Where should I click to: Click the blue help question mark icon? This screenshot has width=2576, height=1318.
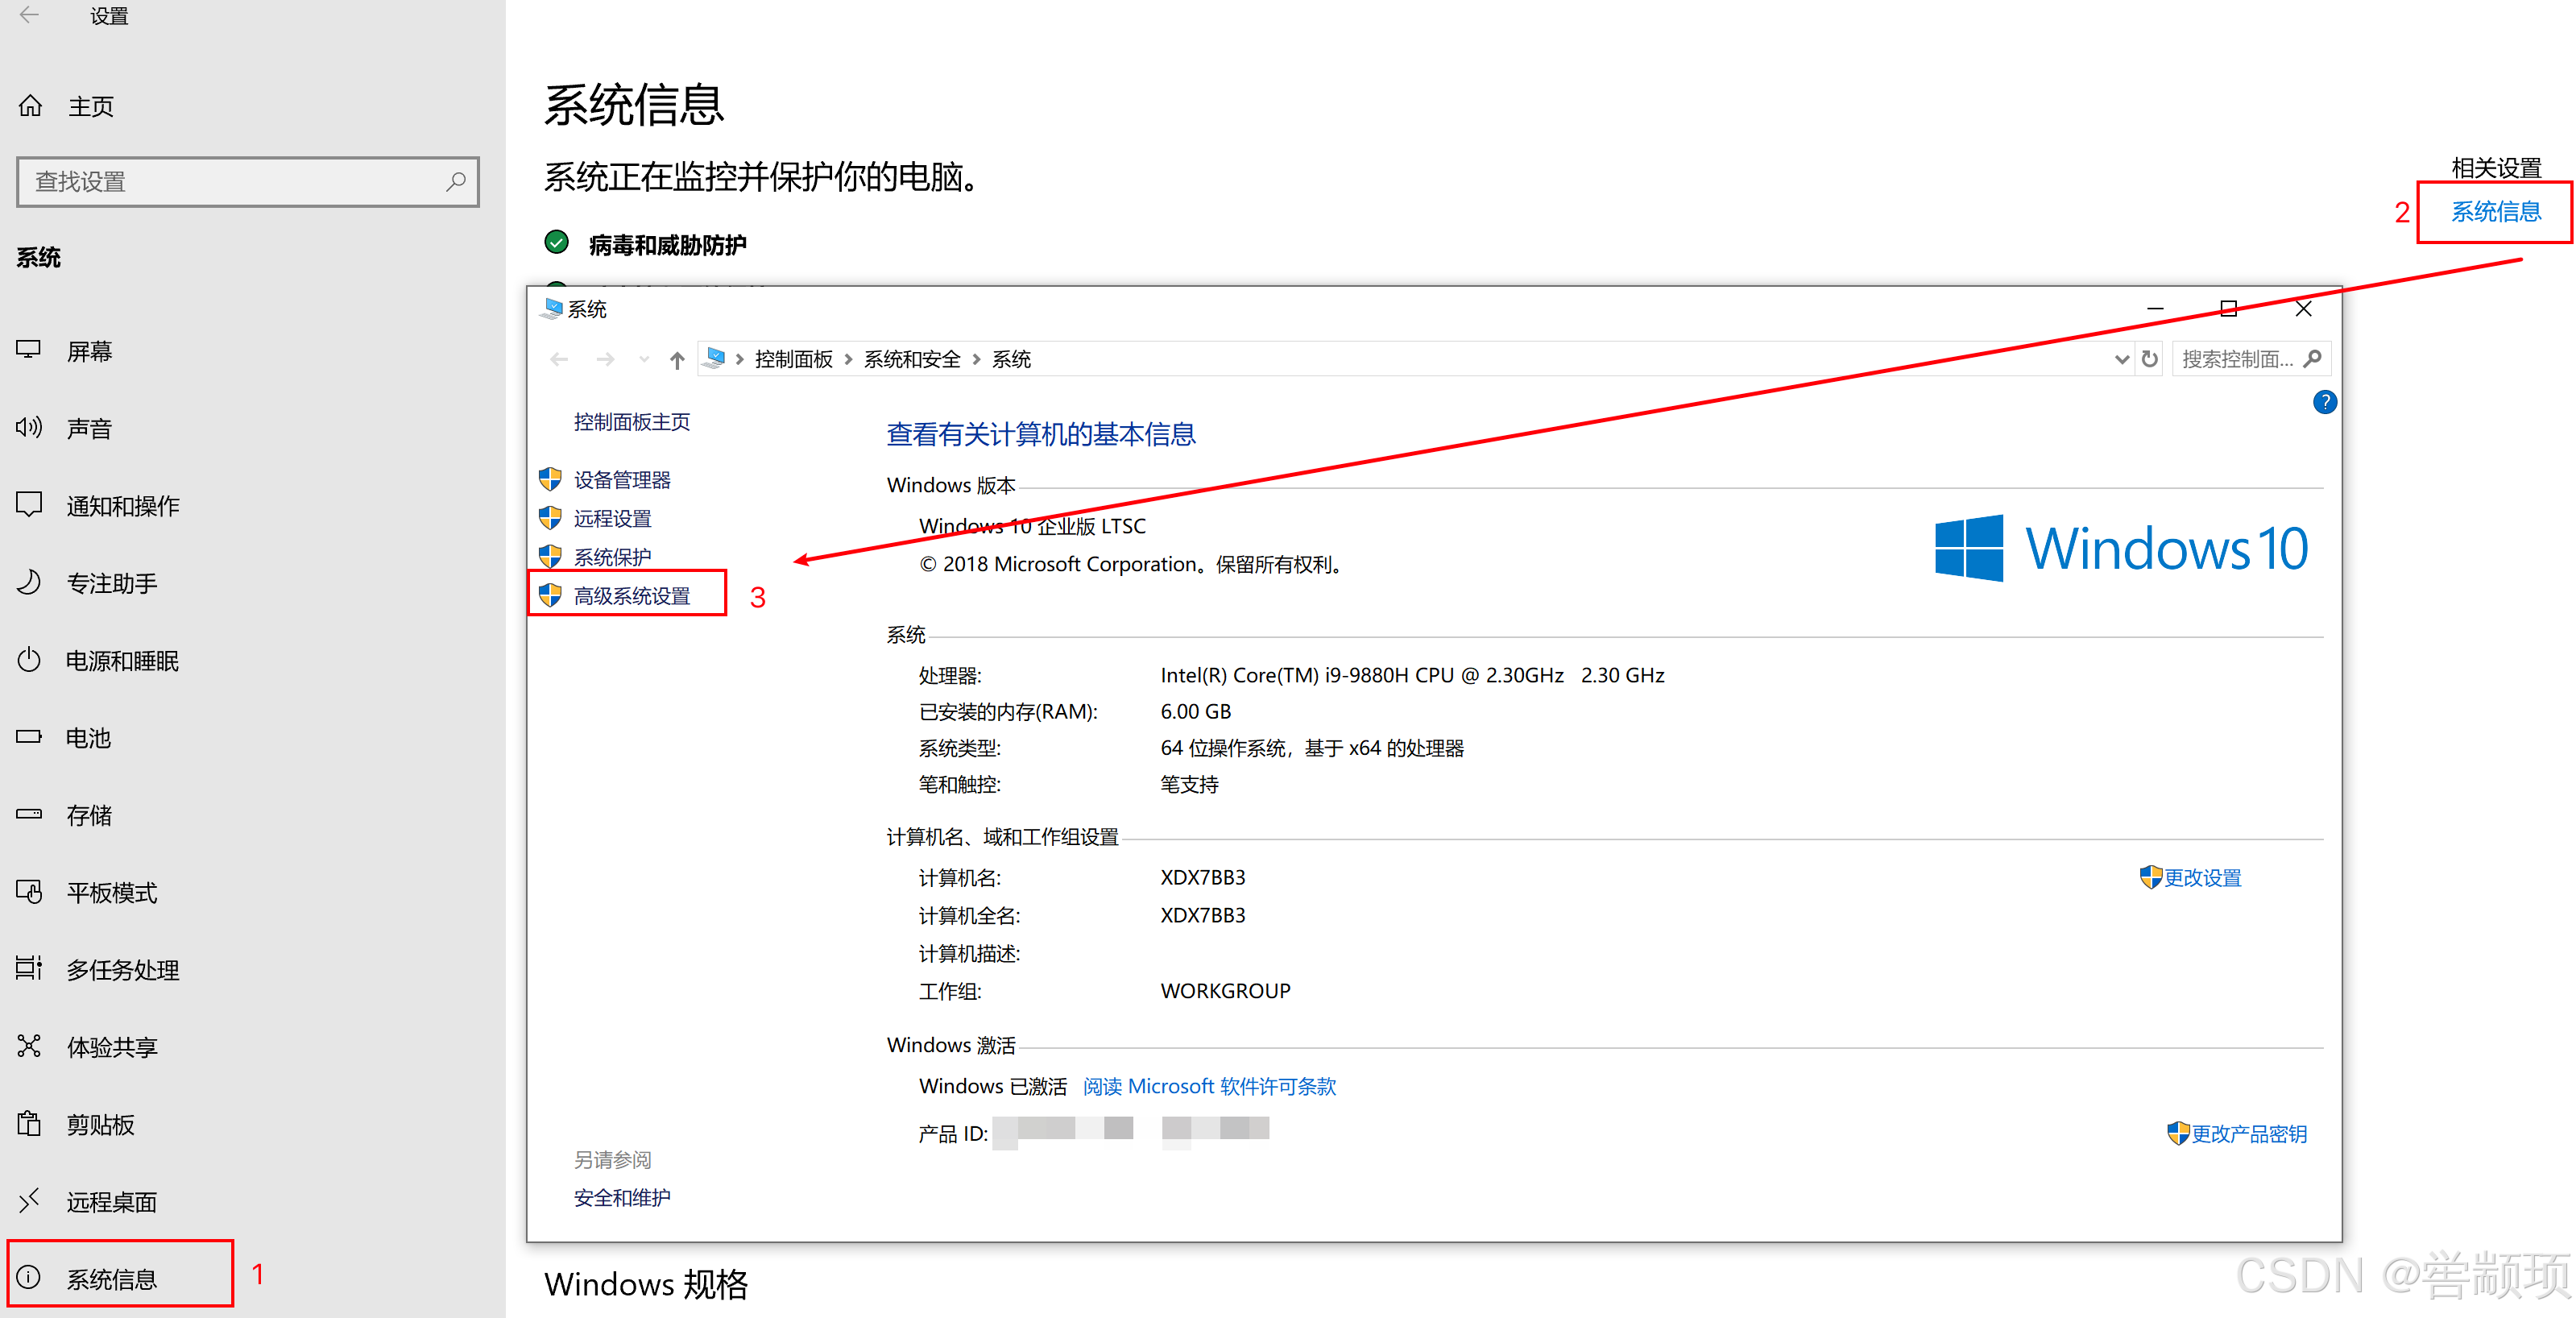click(x=2324, y=402)
